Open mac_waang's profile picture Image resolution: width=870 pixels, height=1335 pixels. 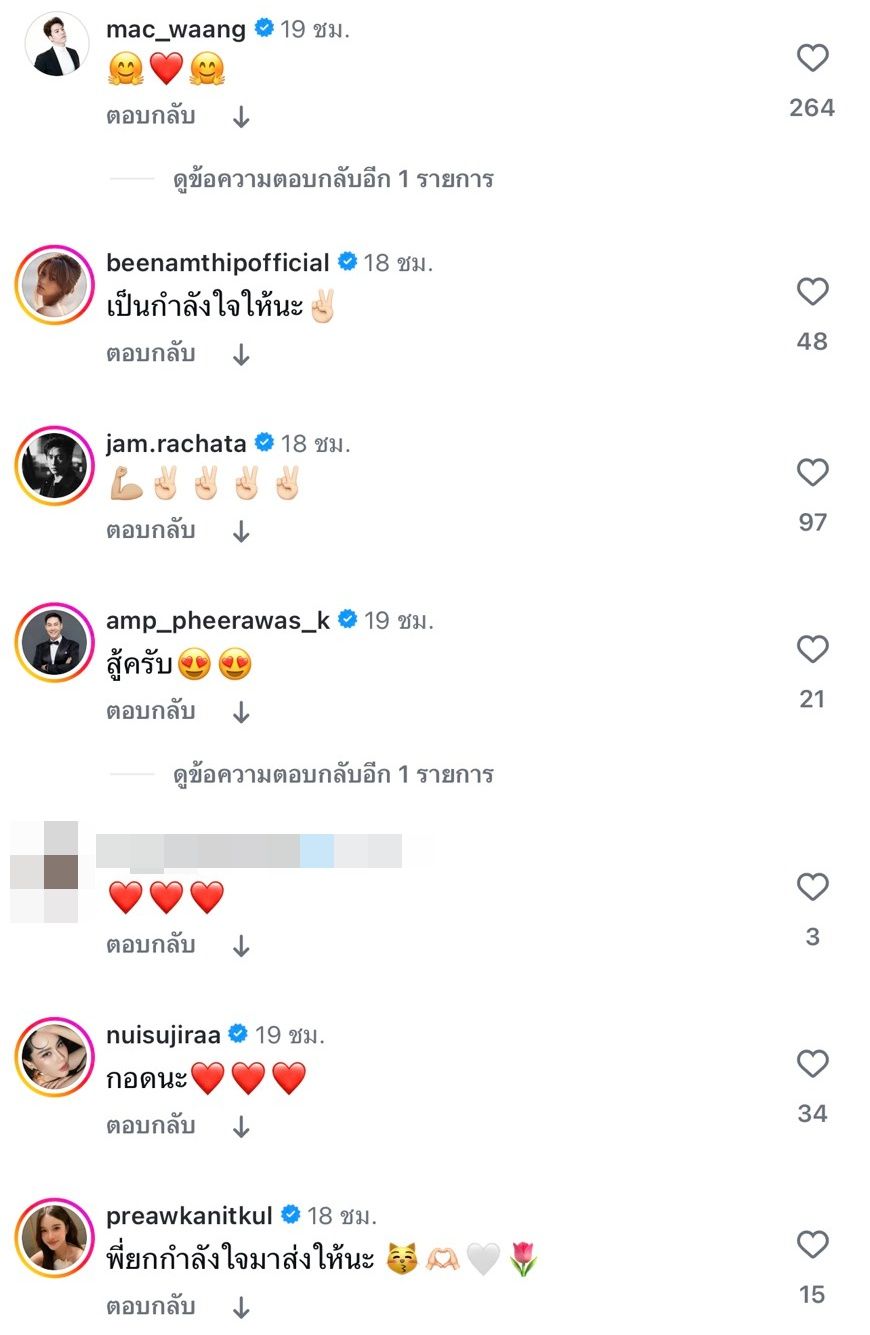[x=56, y=44]
